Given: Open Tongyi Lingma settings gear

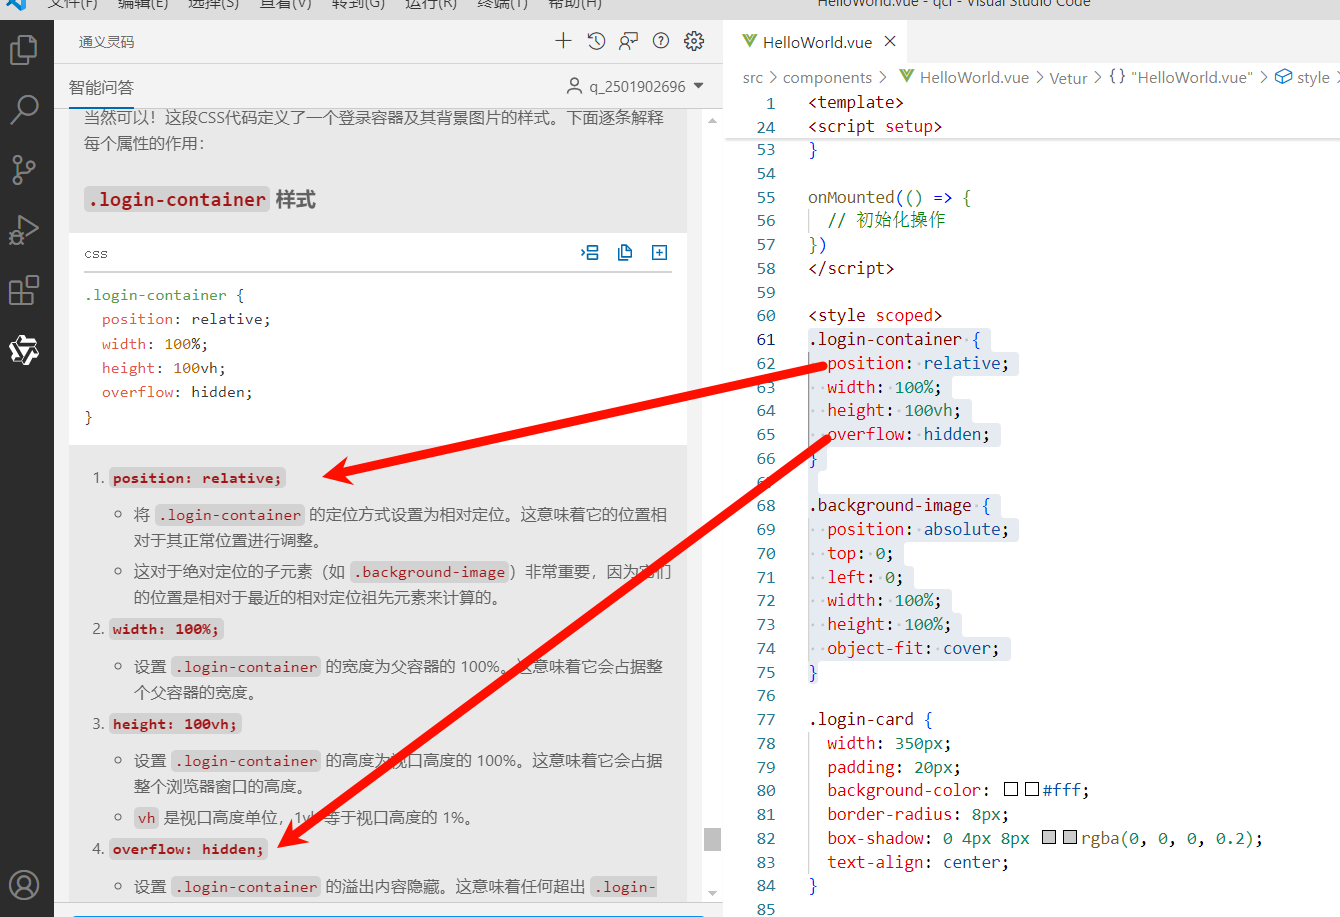Looking at the screenshot, I should tap(694, 41).
